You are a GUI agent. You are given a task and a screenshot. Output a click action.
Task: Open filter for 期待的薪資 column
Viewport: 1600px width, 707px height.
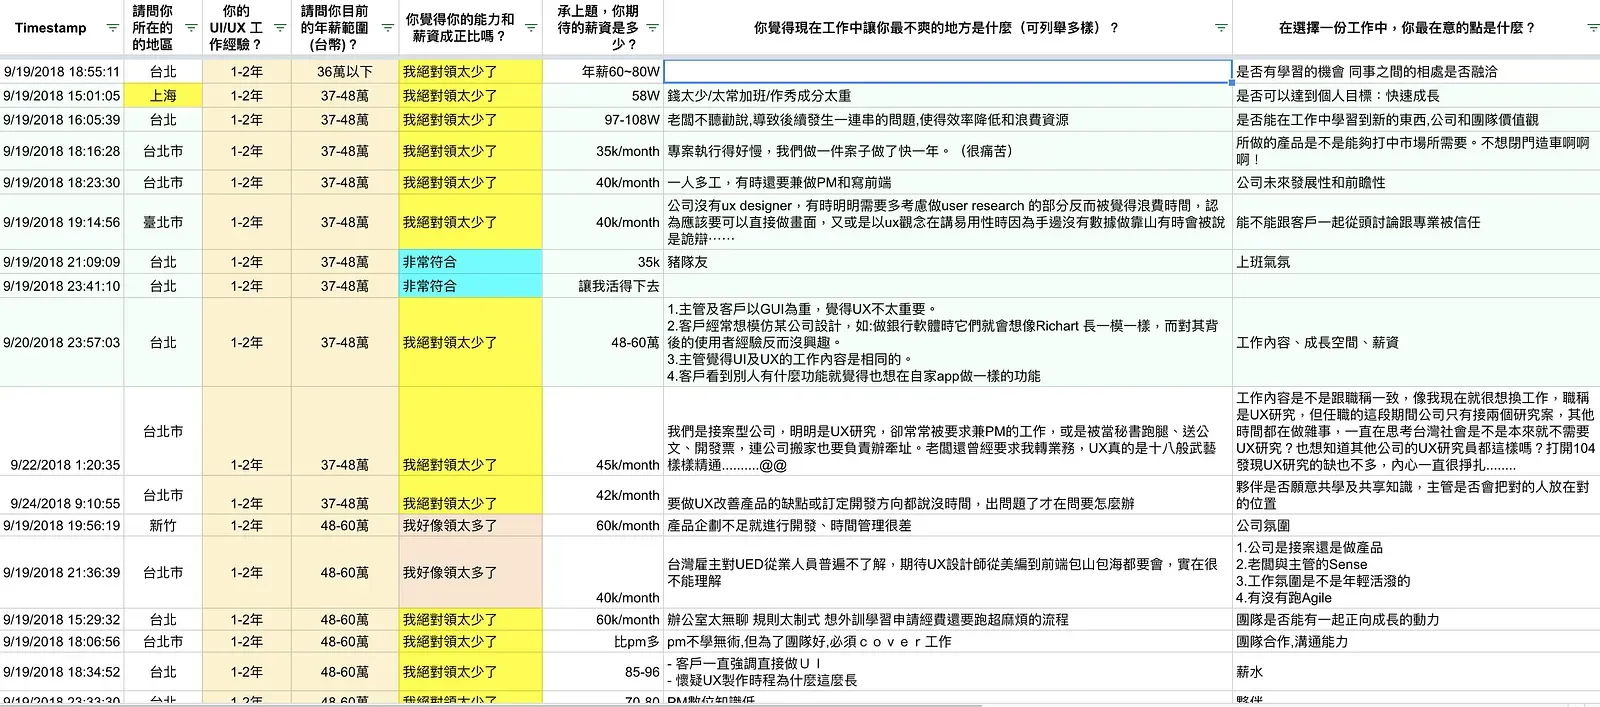tap(652, 28)
